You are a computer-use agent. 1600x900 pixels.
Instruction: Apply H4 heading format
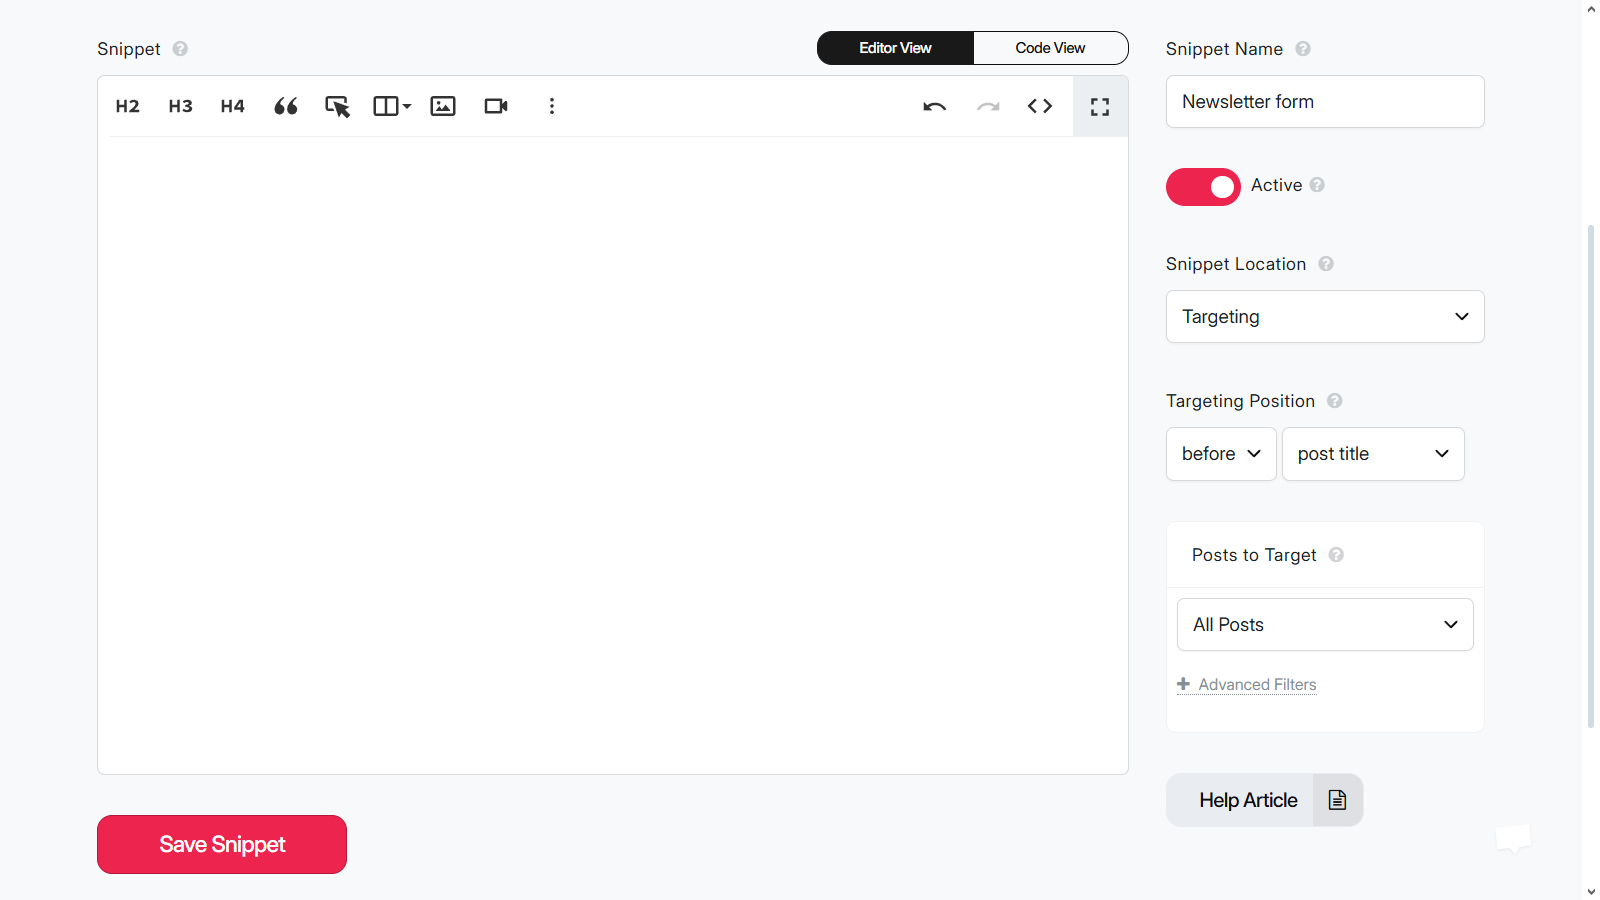point(232,106)
